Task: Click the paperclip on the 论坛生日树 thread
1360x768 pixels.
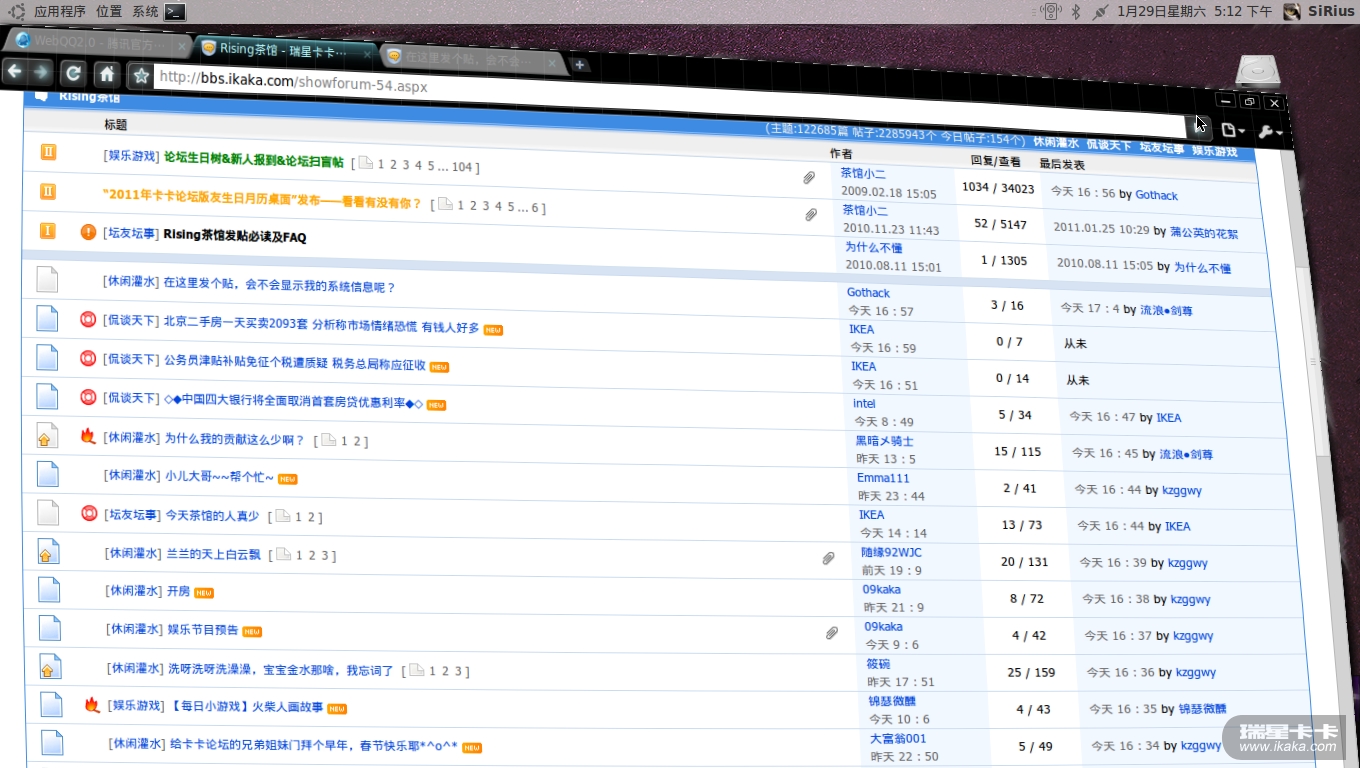Action: click(809, 178)
